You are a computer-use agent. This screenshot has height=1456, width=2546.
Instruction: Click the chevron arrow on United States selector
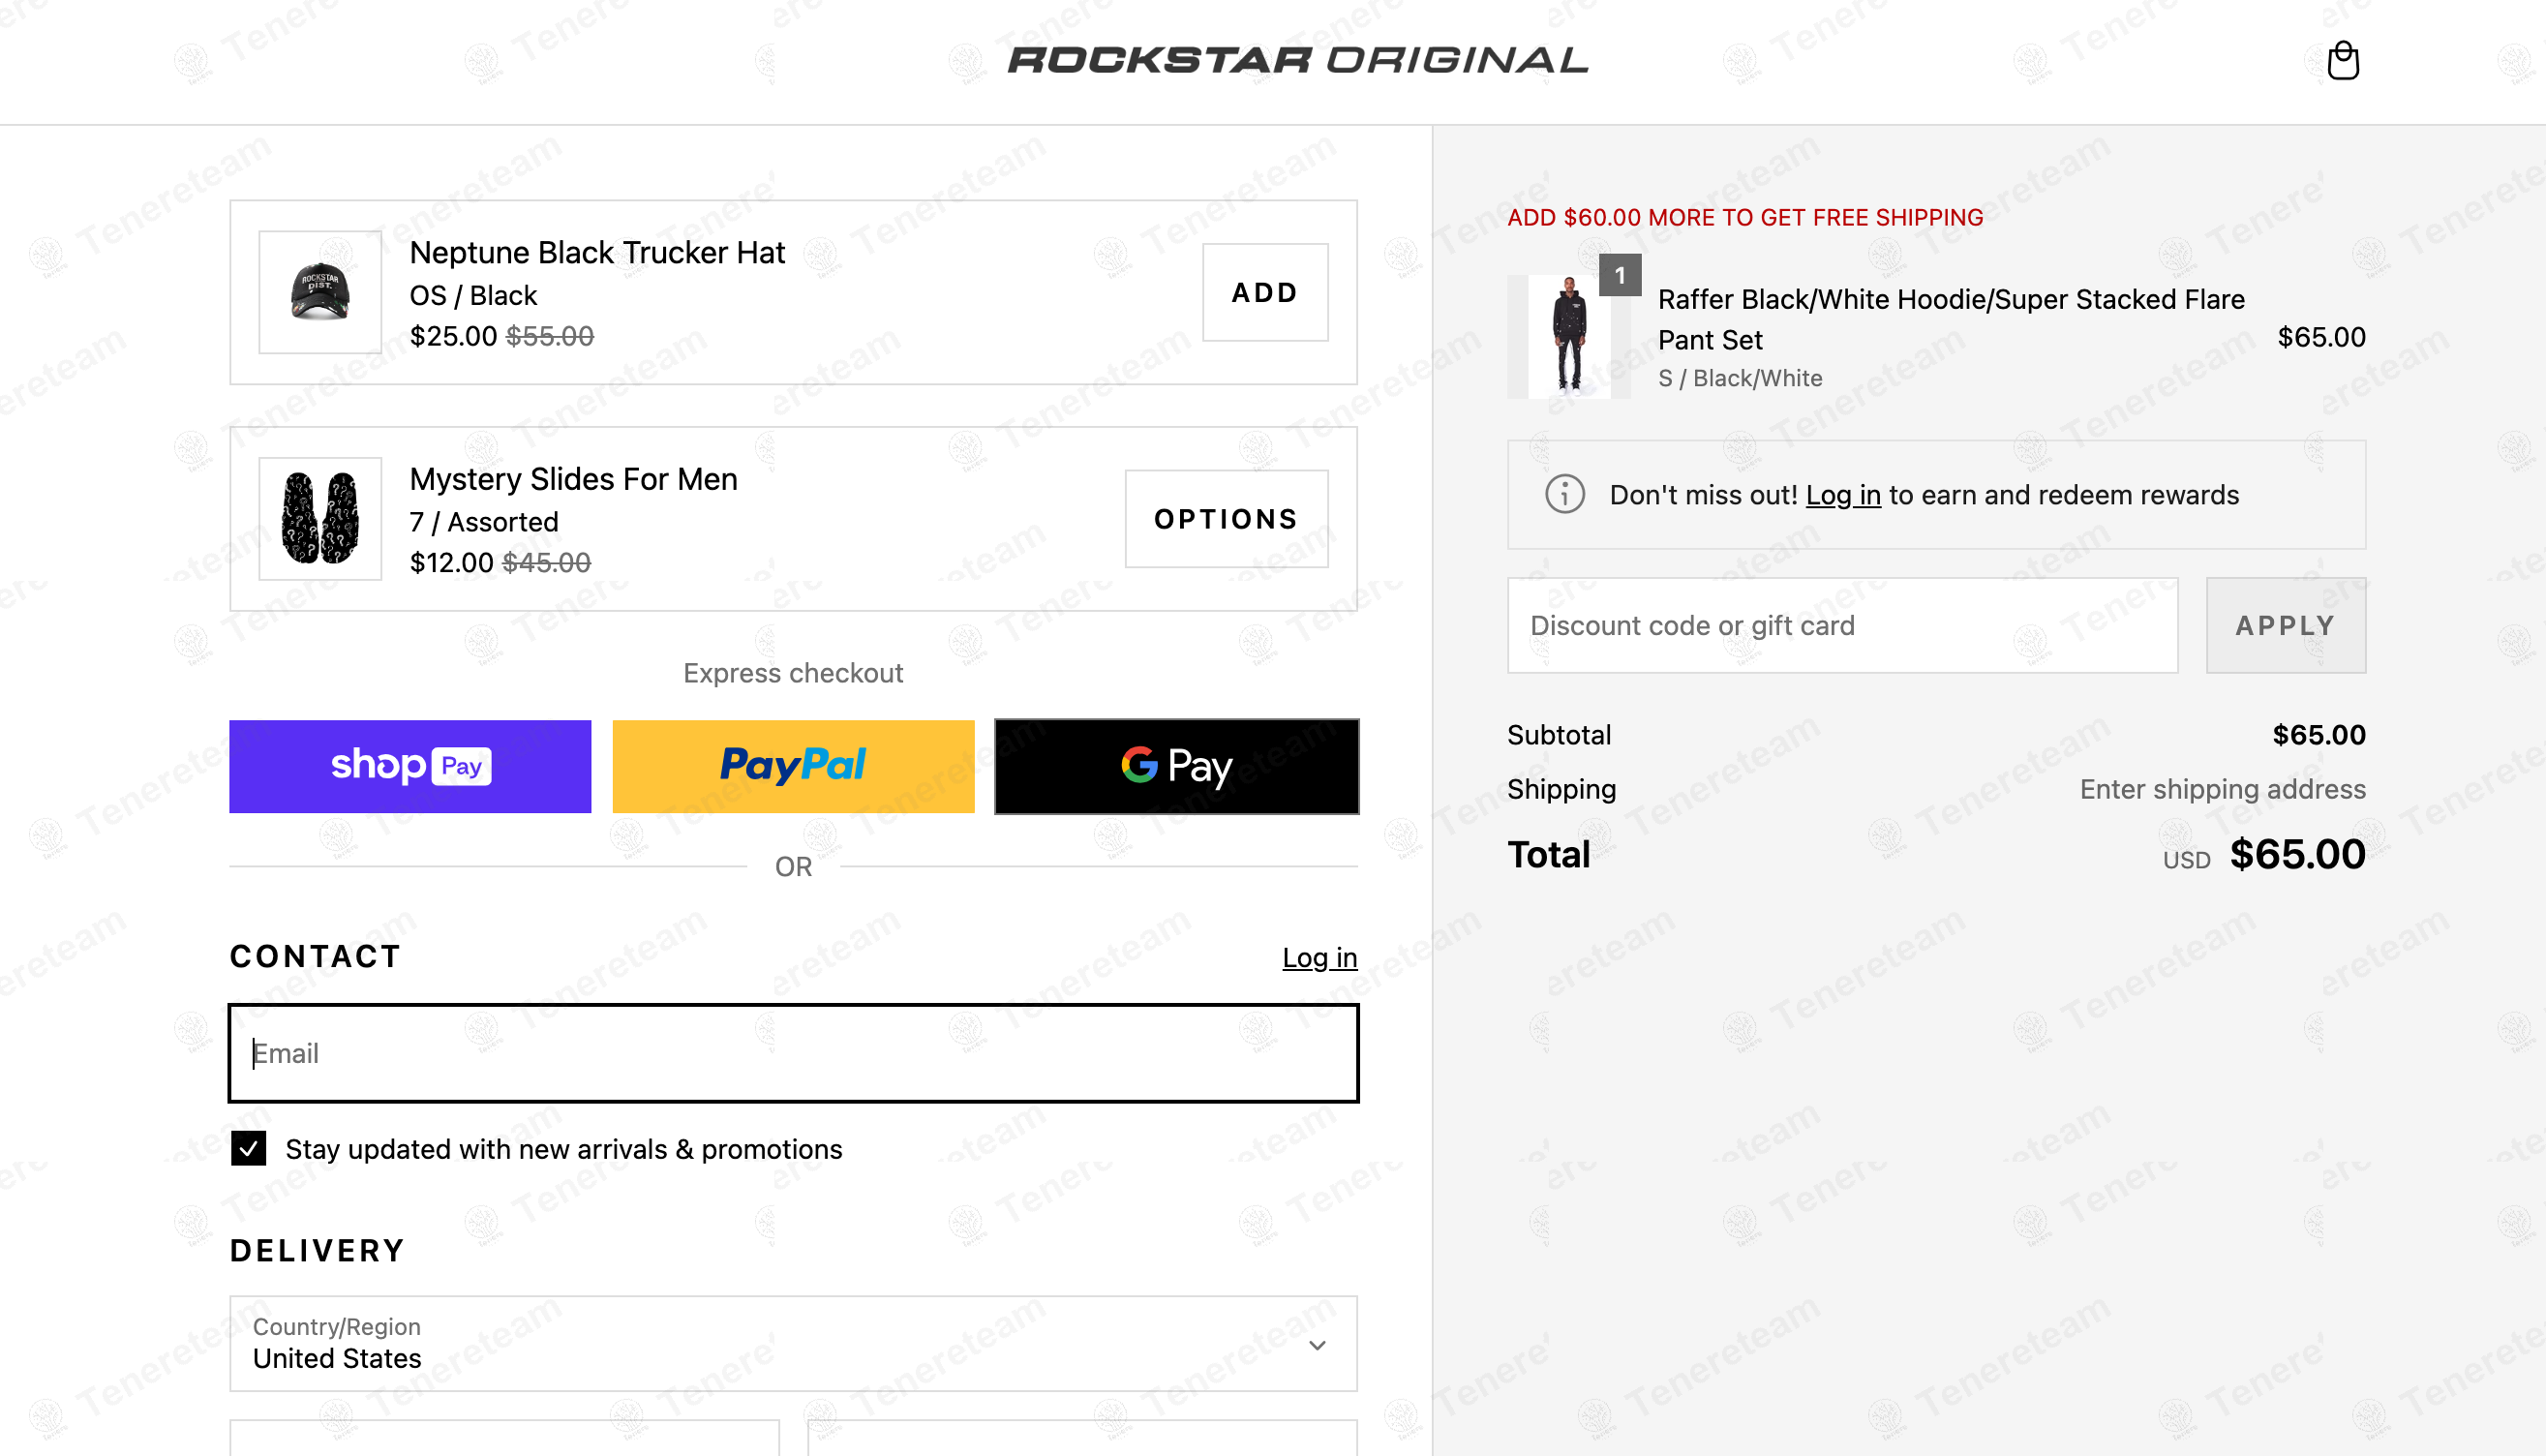(x=1317, y=1345)
